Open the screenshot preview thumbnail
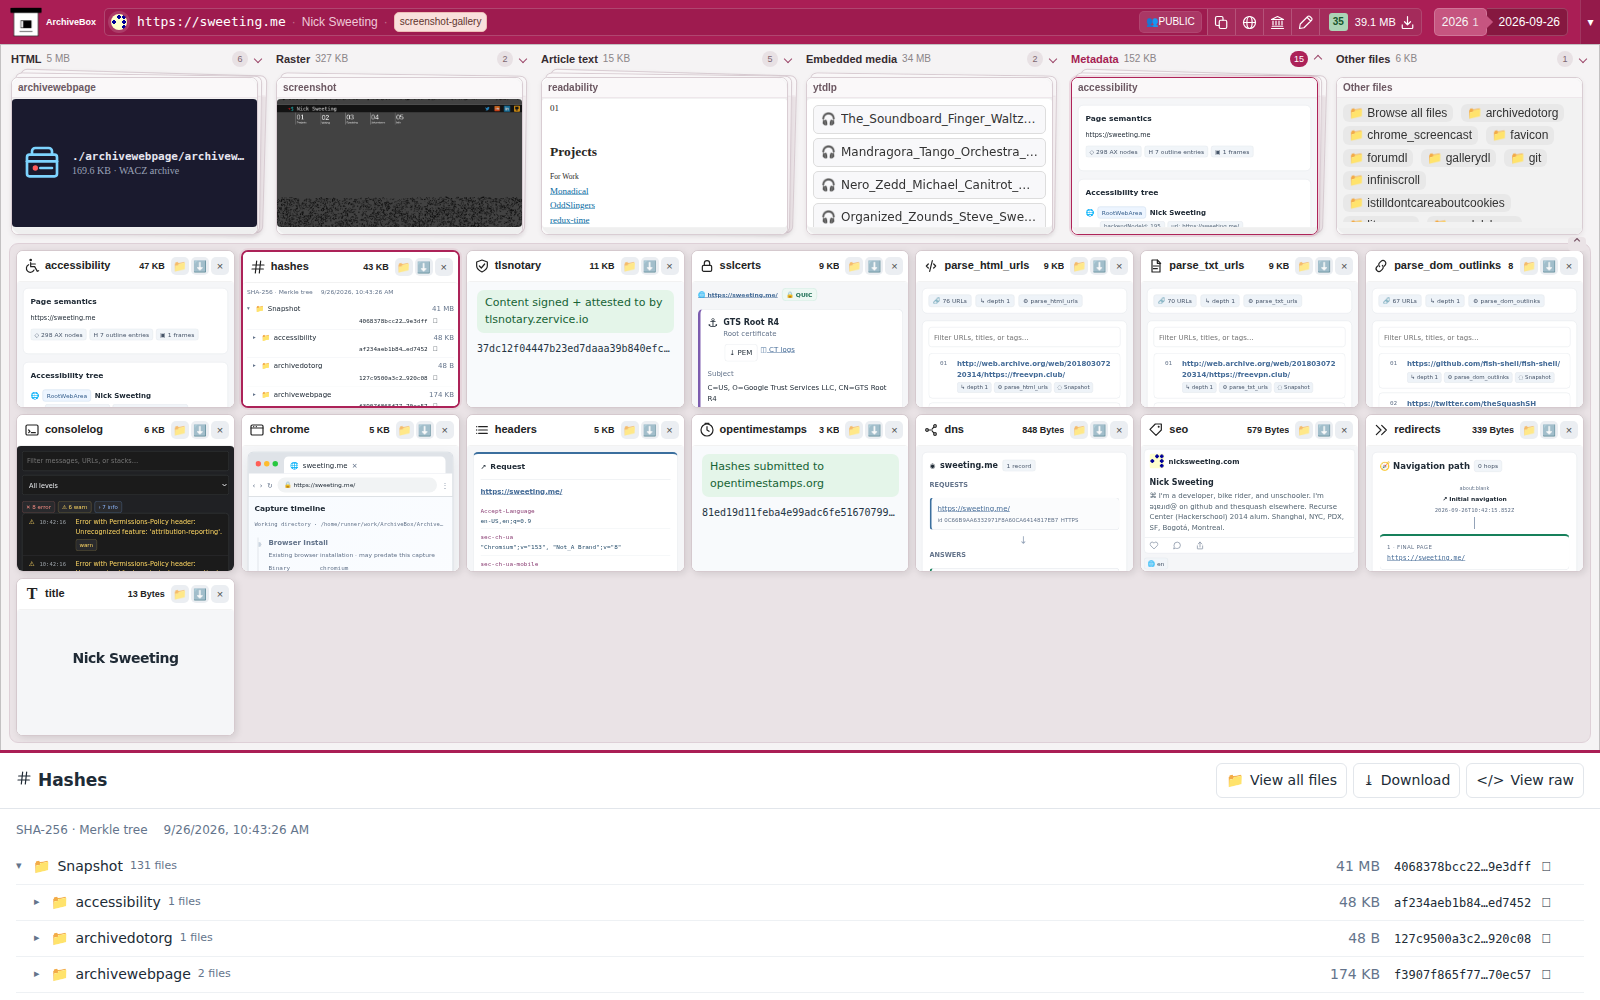The height and width of the screenshot is (1000, 1600). click(399, 163)
